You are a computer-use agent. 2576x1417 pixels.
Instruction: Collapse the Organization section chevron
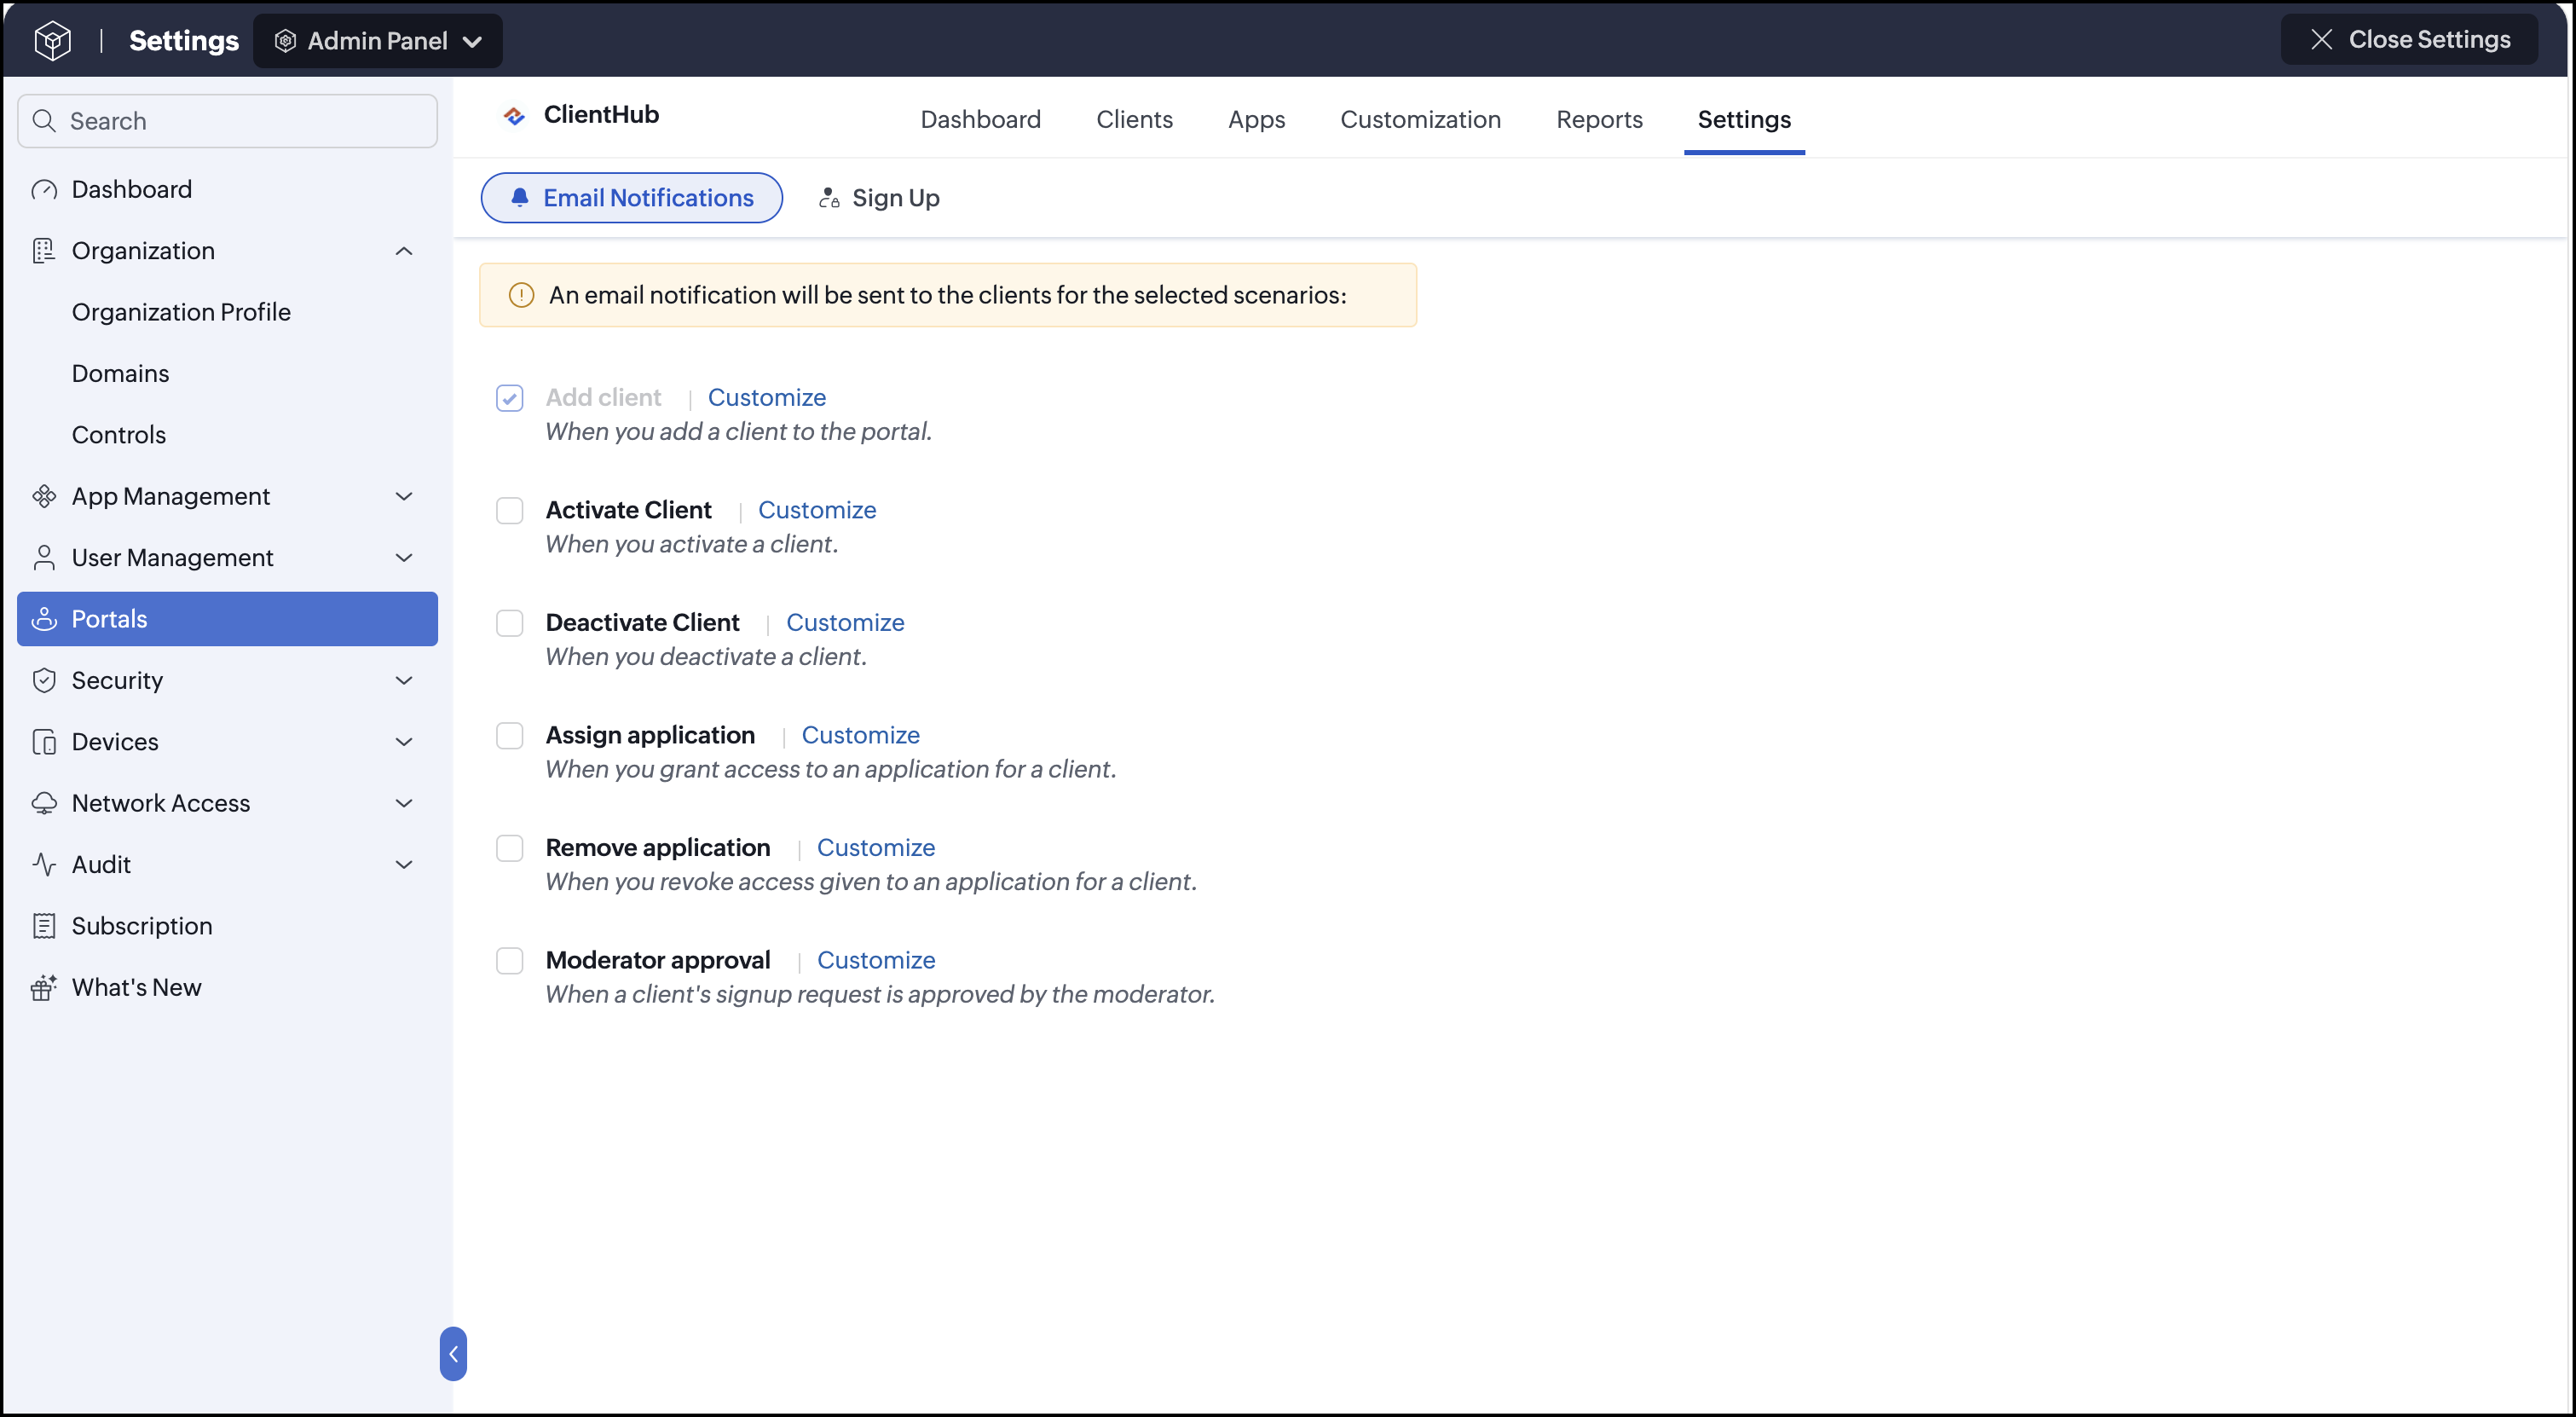click(x=404, y=251)
